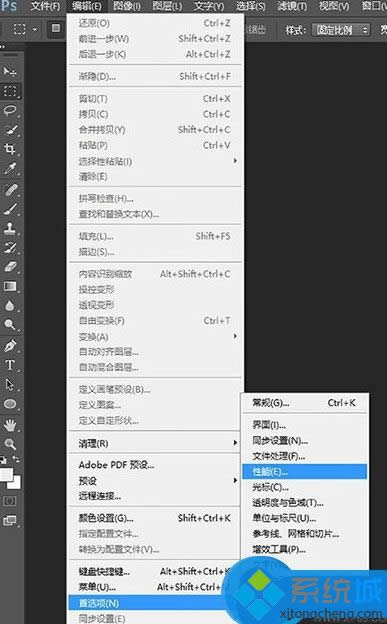This screenshot has width=387, height=624.
Task: Select the Eyedropper tool
Action: (10, 169)
